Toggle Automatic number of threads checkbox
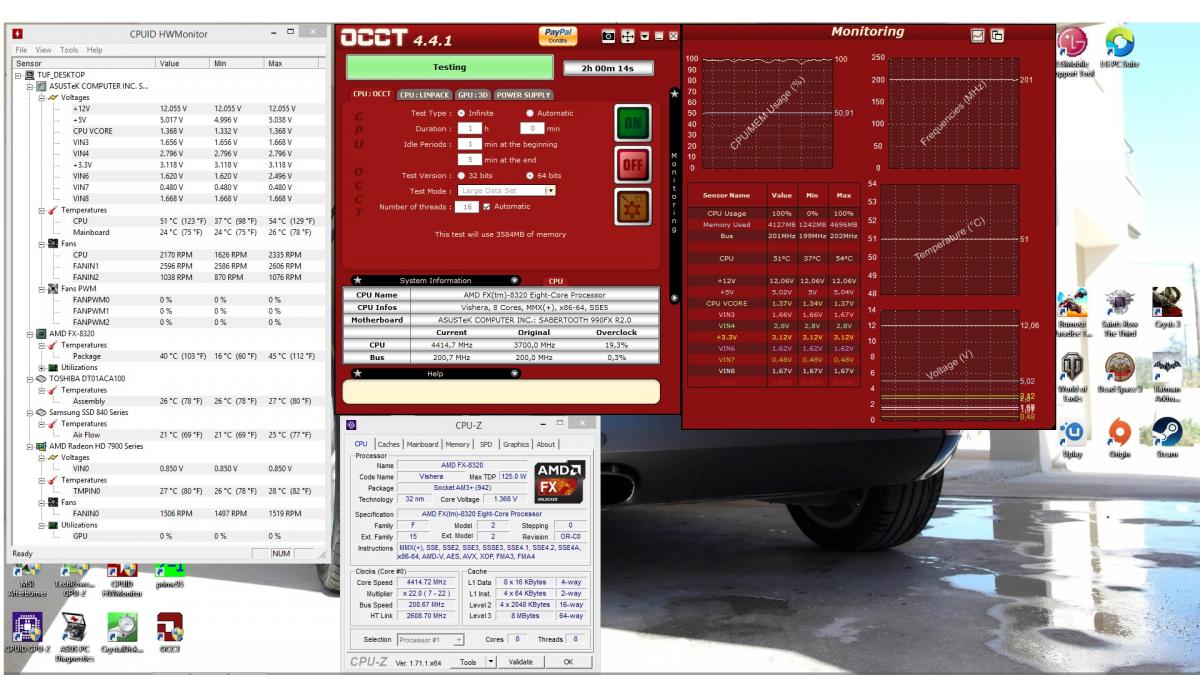This screenshot has height=675, width=1200. pyautogui.click(x=486, y=206)
